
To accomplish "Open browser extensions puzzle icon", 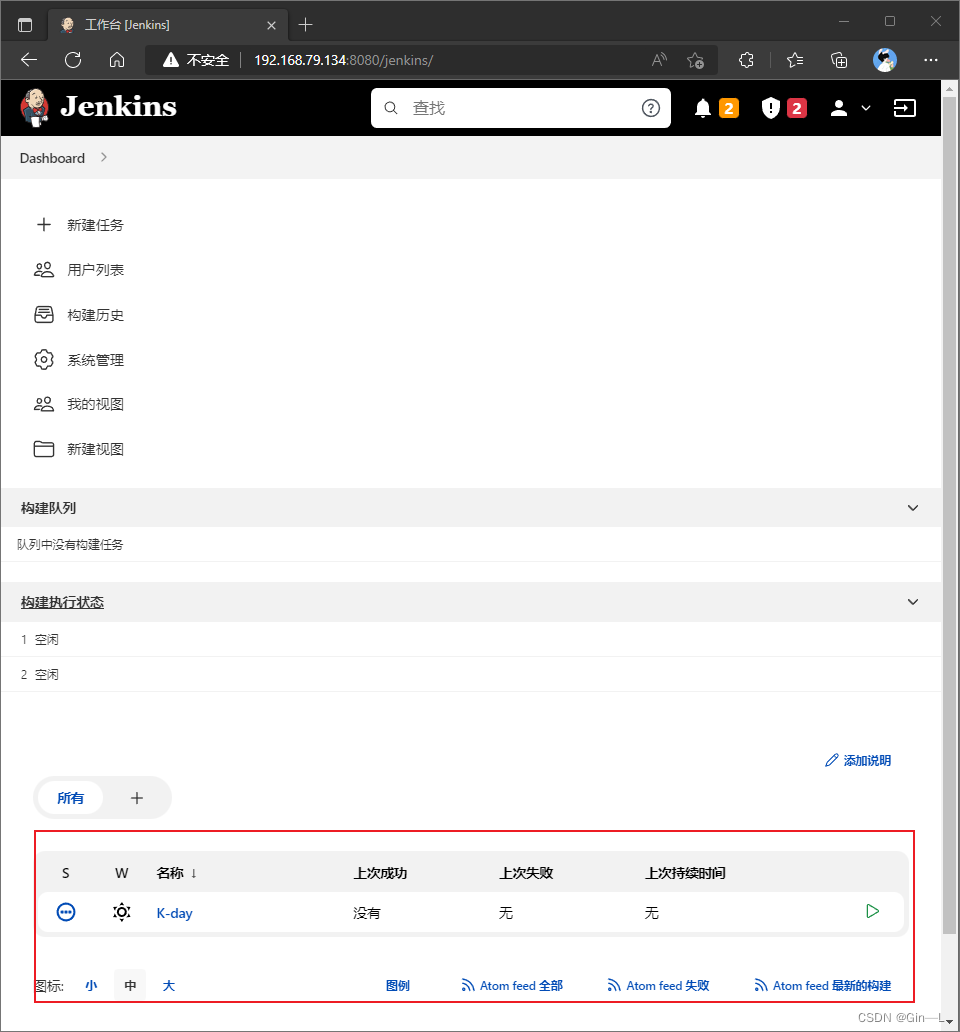I will (746, 60).
